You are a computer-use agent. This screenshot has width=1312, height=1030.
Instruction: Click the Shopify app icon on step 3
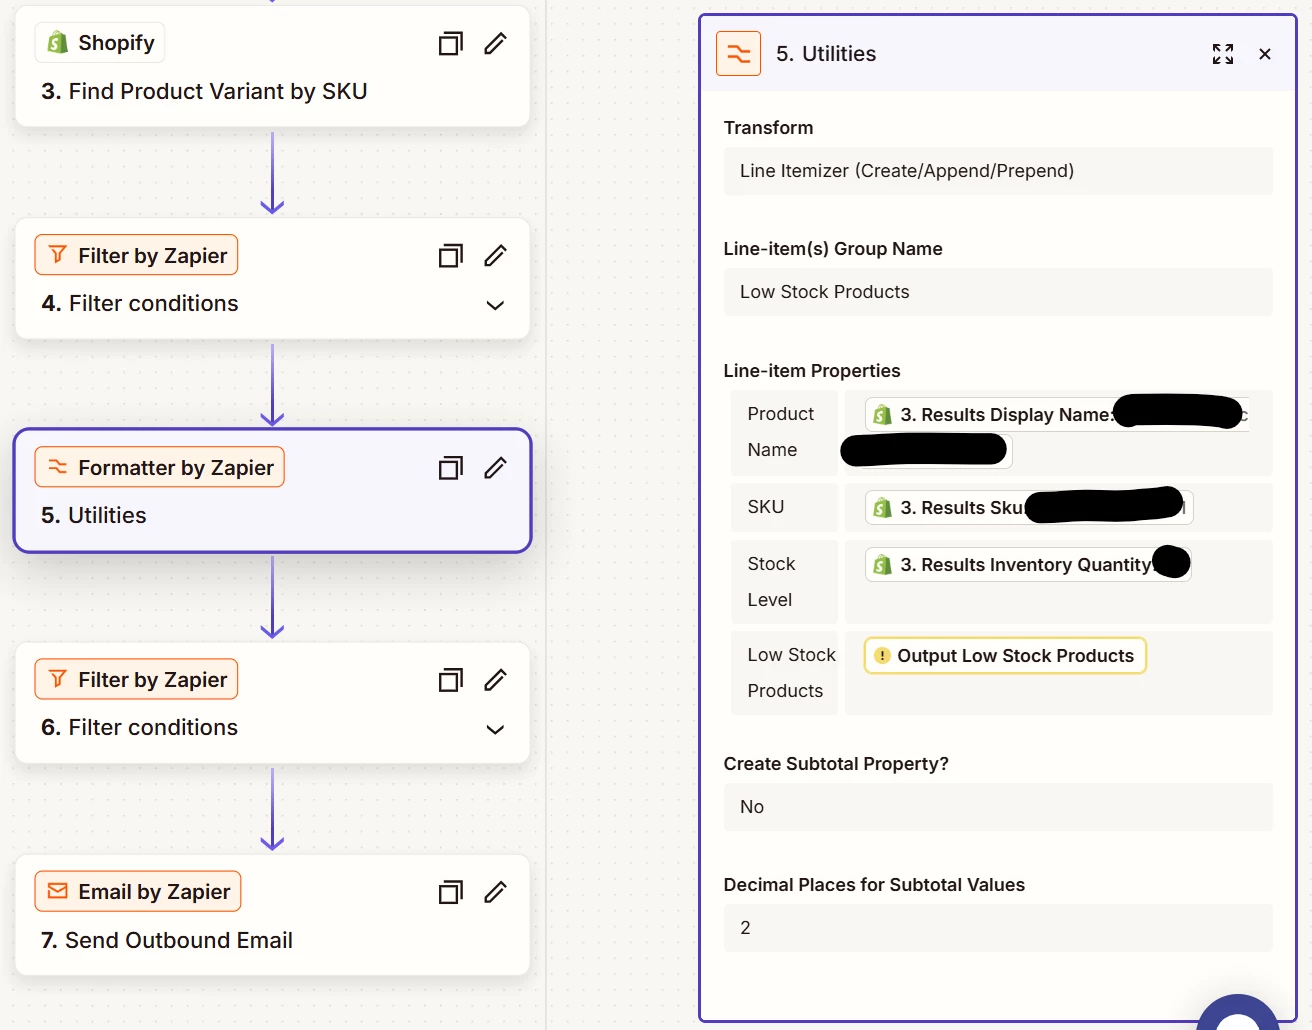coord(58,43)
